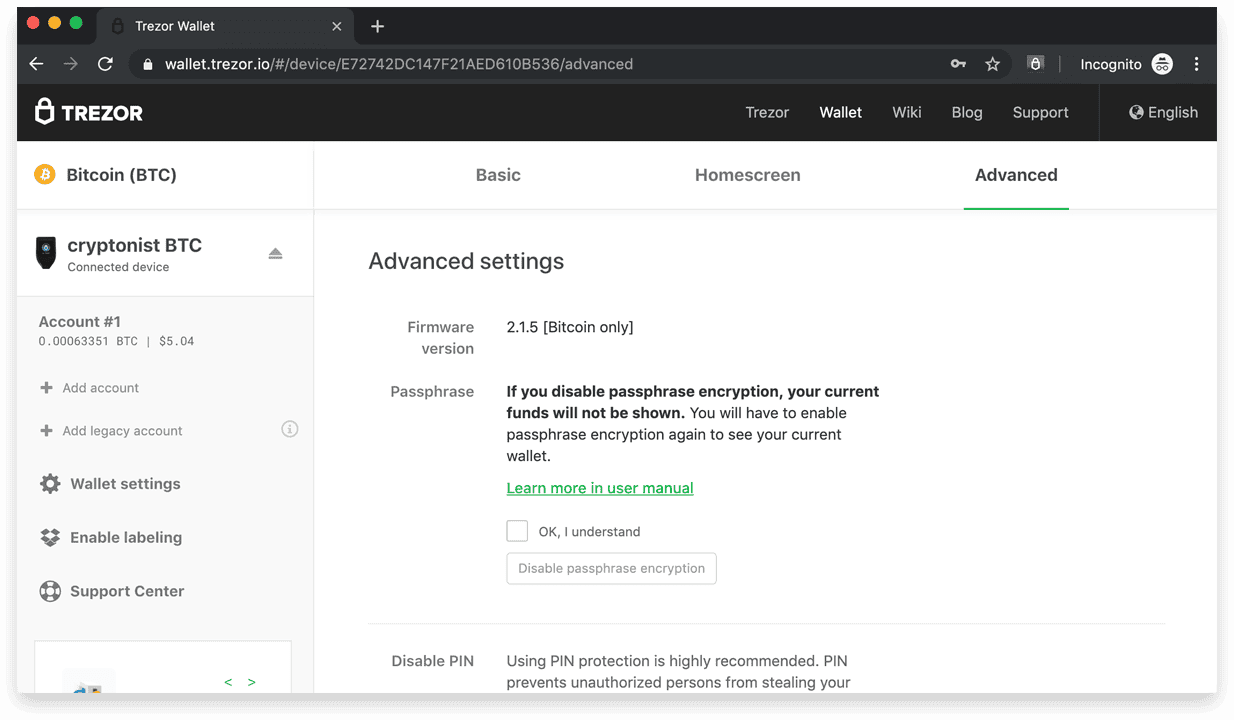Click the Add account link
The width and height of the screenshot is (1234, 720).
pos(101,388)
